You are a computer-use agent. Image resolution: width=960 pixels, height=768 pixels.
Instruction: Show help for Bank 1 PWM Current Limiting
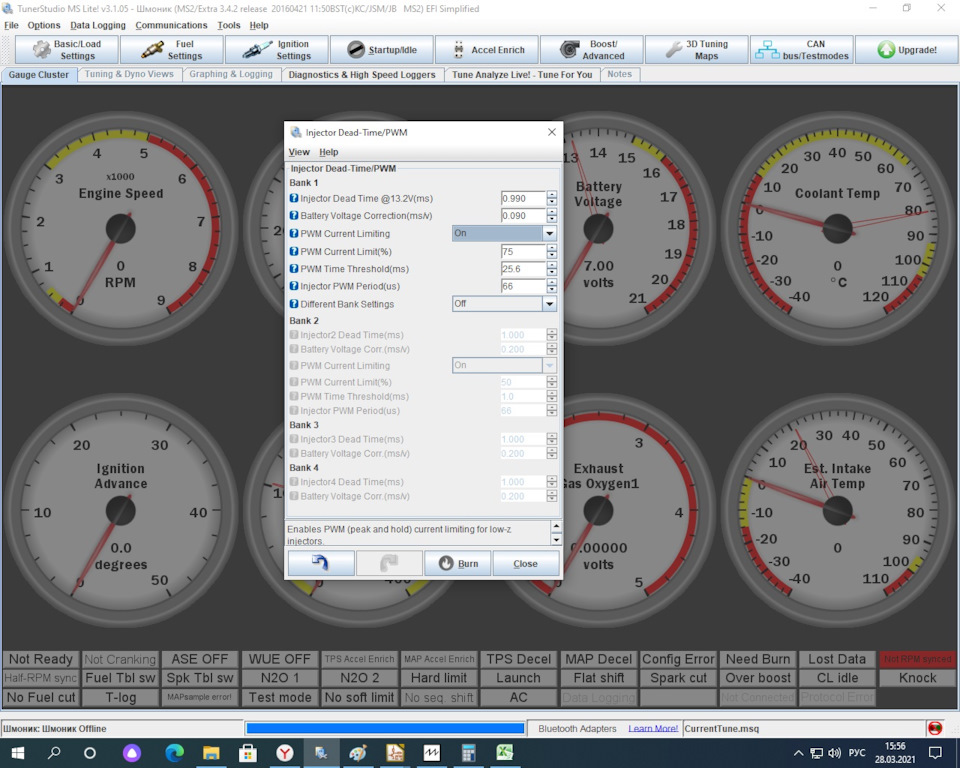point(294,233)
